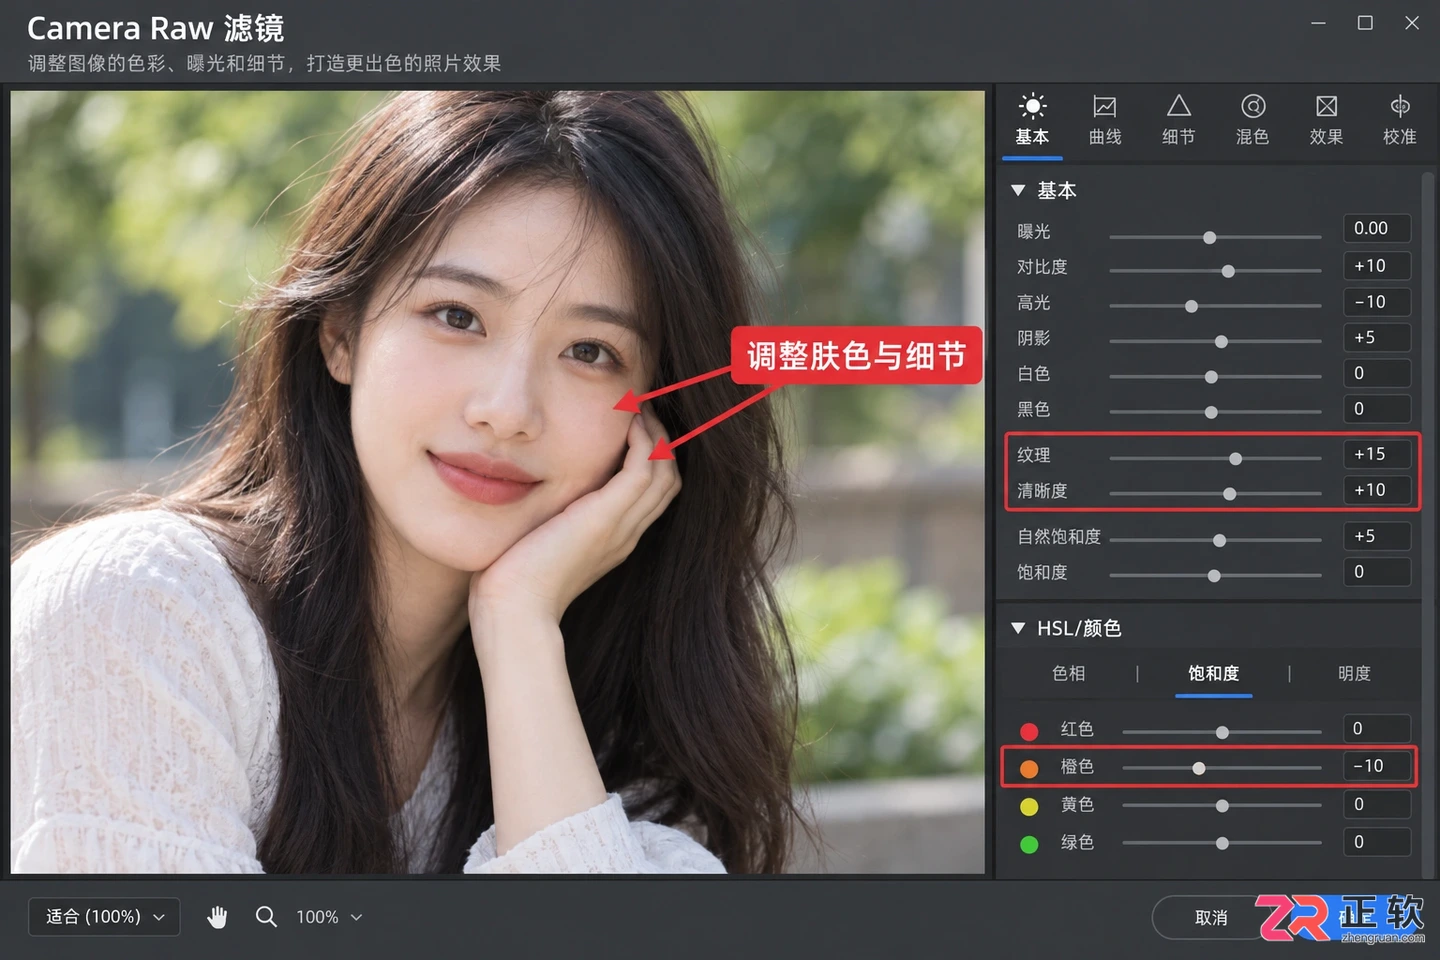1440x960 pixels.
Task: Switch to the 色相 hue tab
Action: [x=1068, y=673]
